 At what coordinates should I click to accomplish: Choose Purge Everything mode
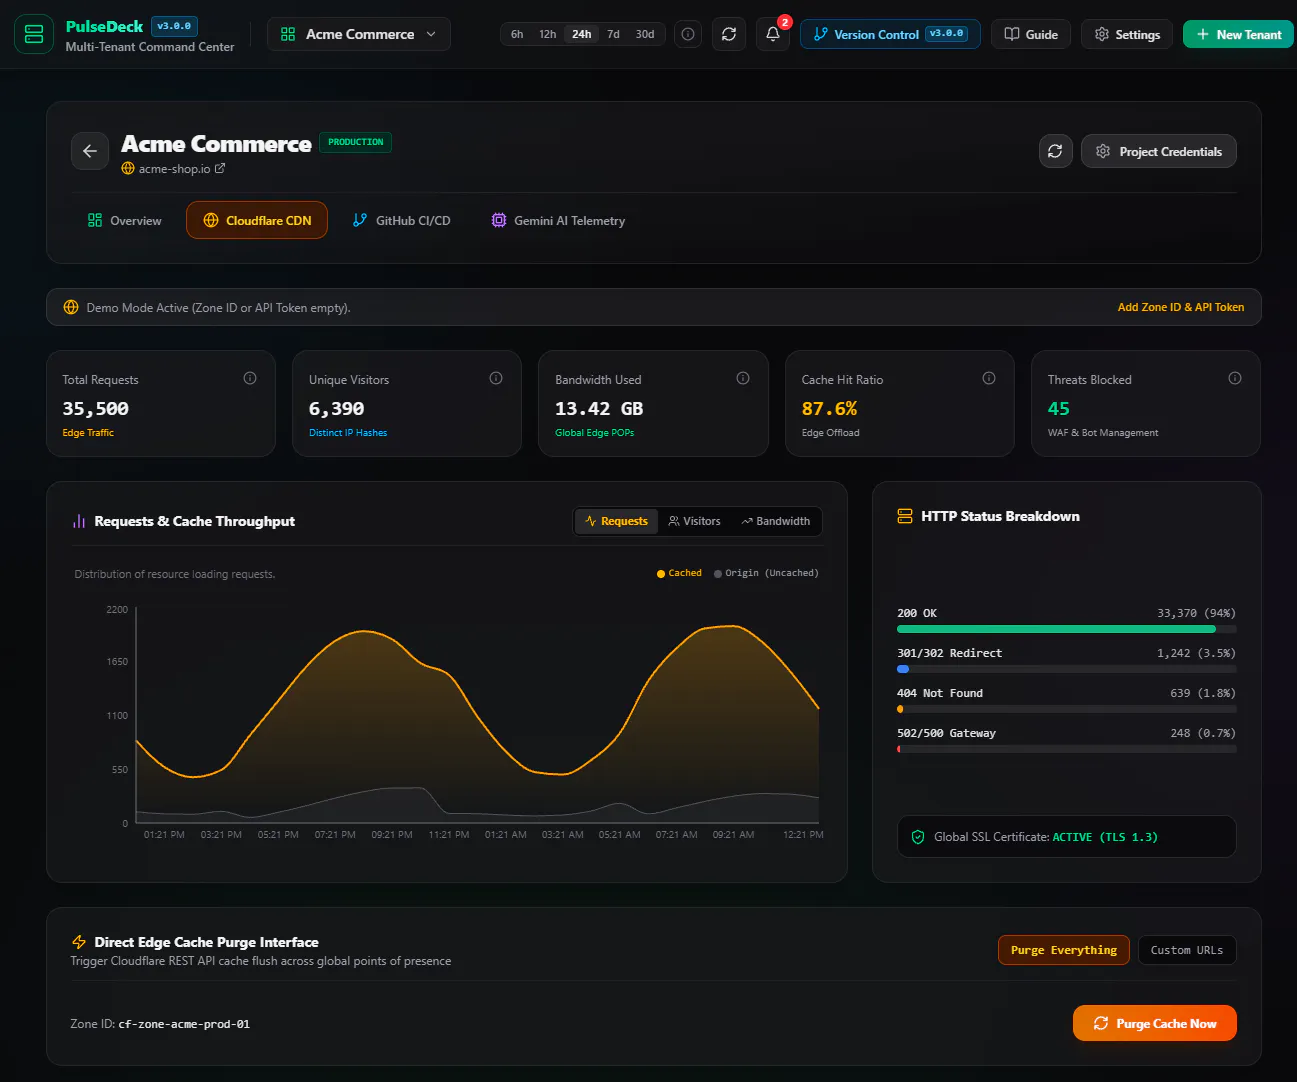[1064, 950]
